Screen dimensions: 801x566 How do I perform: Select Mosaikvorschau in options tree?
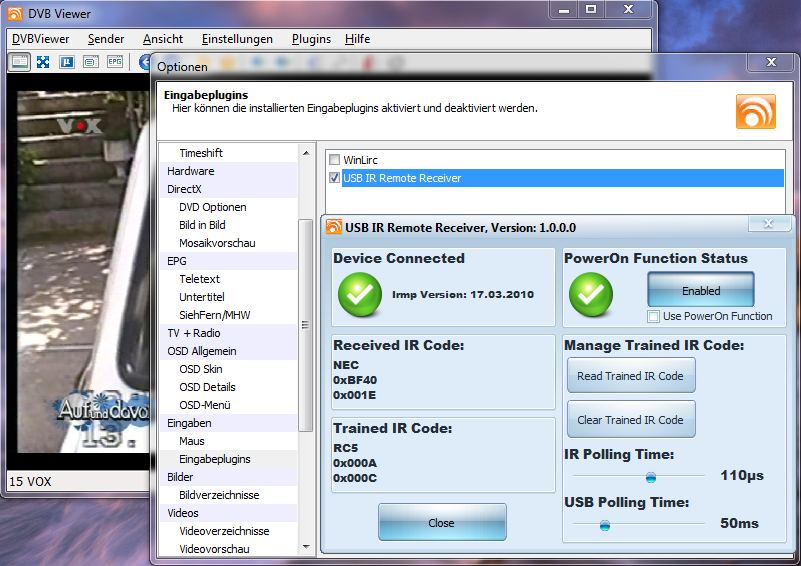coord(217,243)
